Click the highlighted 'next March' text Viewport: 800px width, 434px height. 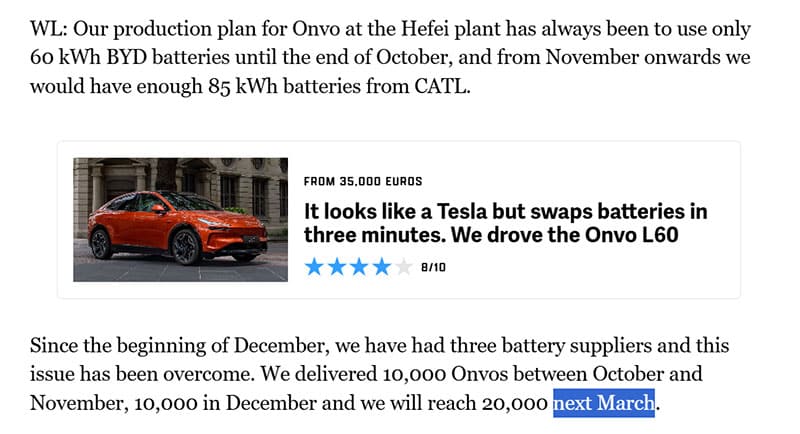point(605,403)
